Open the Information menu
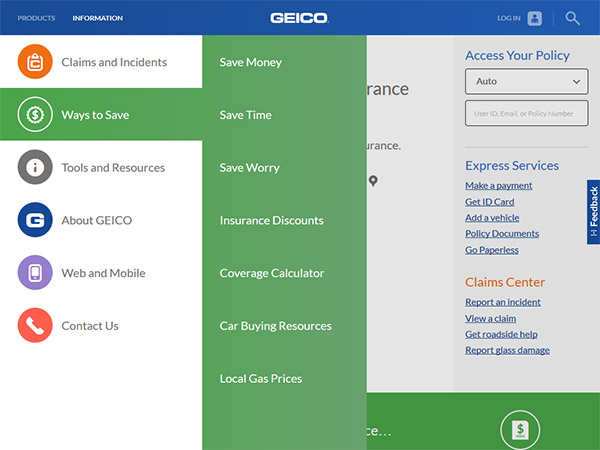Screen dimensions: 600x450 [98, 18]
